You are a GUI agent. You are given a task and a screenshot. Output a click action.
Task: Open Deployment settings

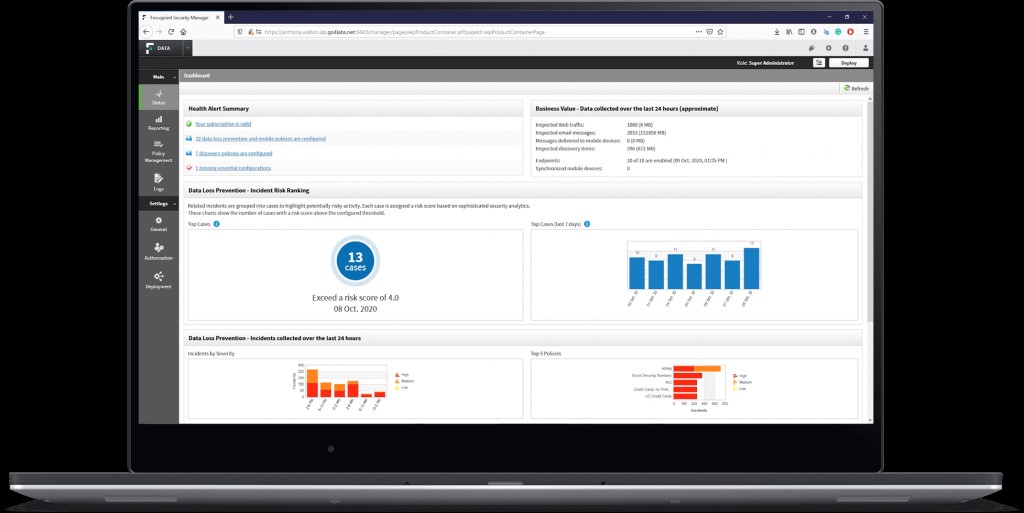pyautogui.click(x=158, y=280)
